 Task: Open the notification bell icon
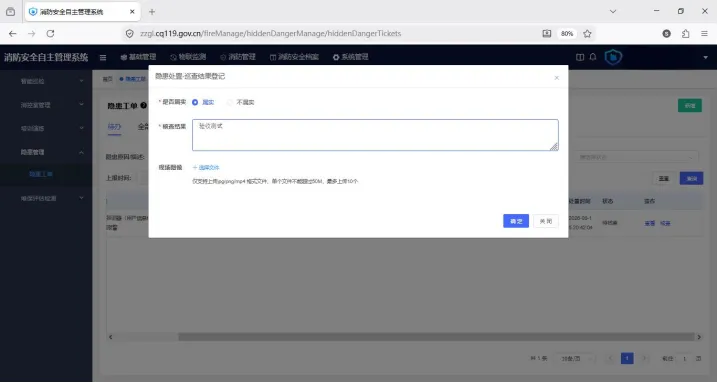click(x=593, y=57)
